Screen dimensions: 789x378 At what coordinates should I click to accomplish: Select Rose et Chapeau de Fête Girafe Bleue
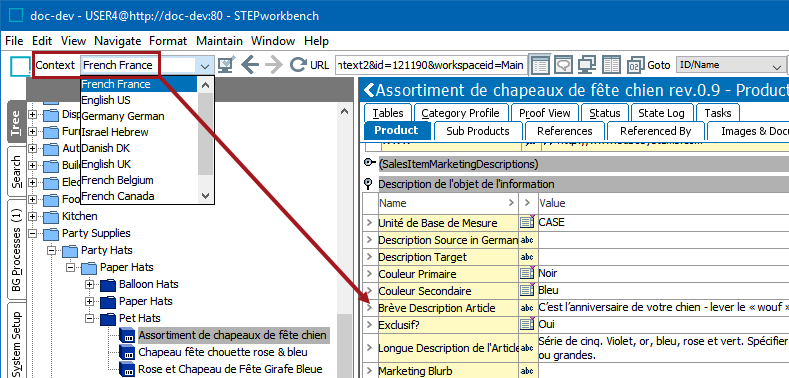point(230,369)
